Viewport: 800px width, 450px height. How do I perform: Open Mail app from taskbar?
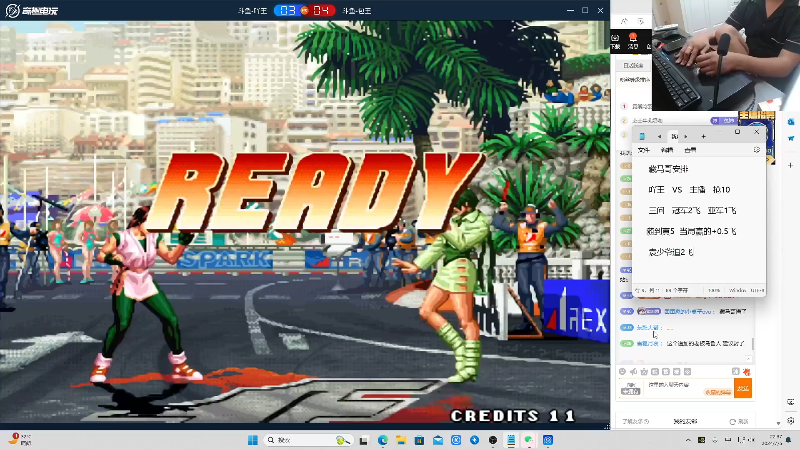click(438, 440)
